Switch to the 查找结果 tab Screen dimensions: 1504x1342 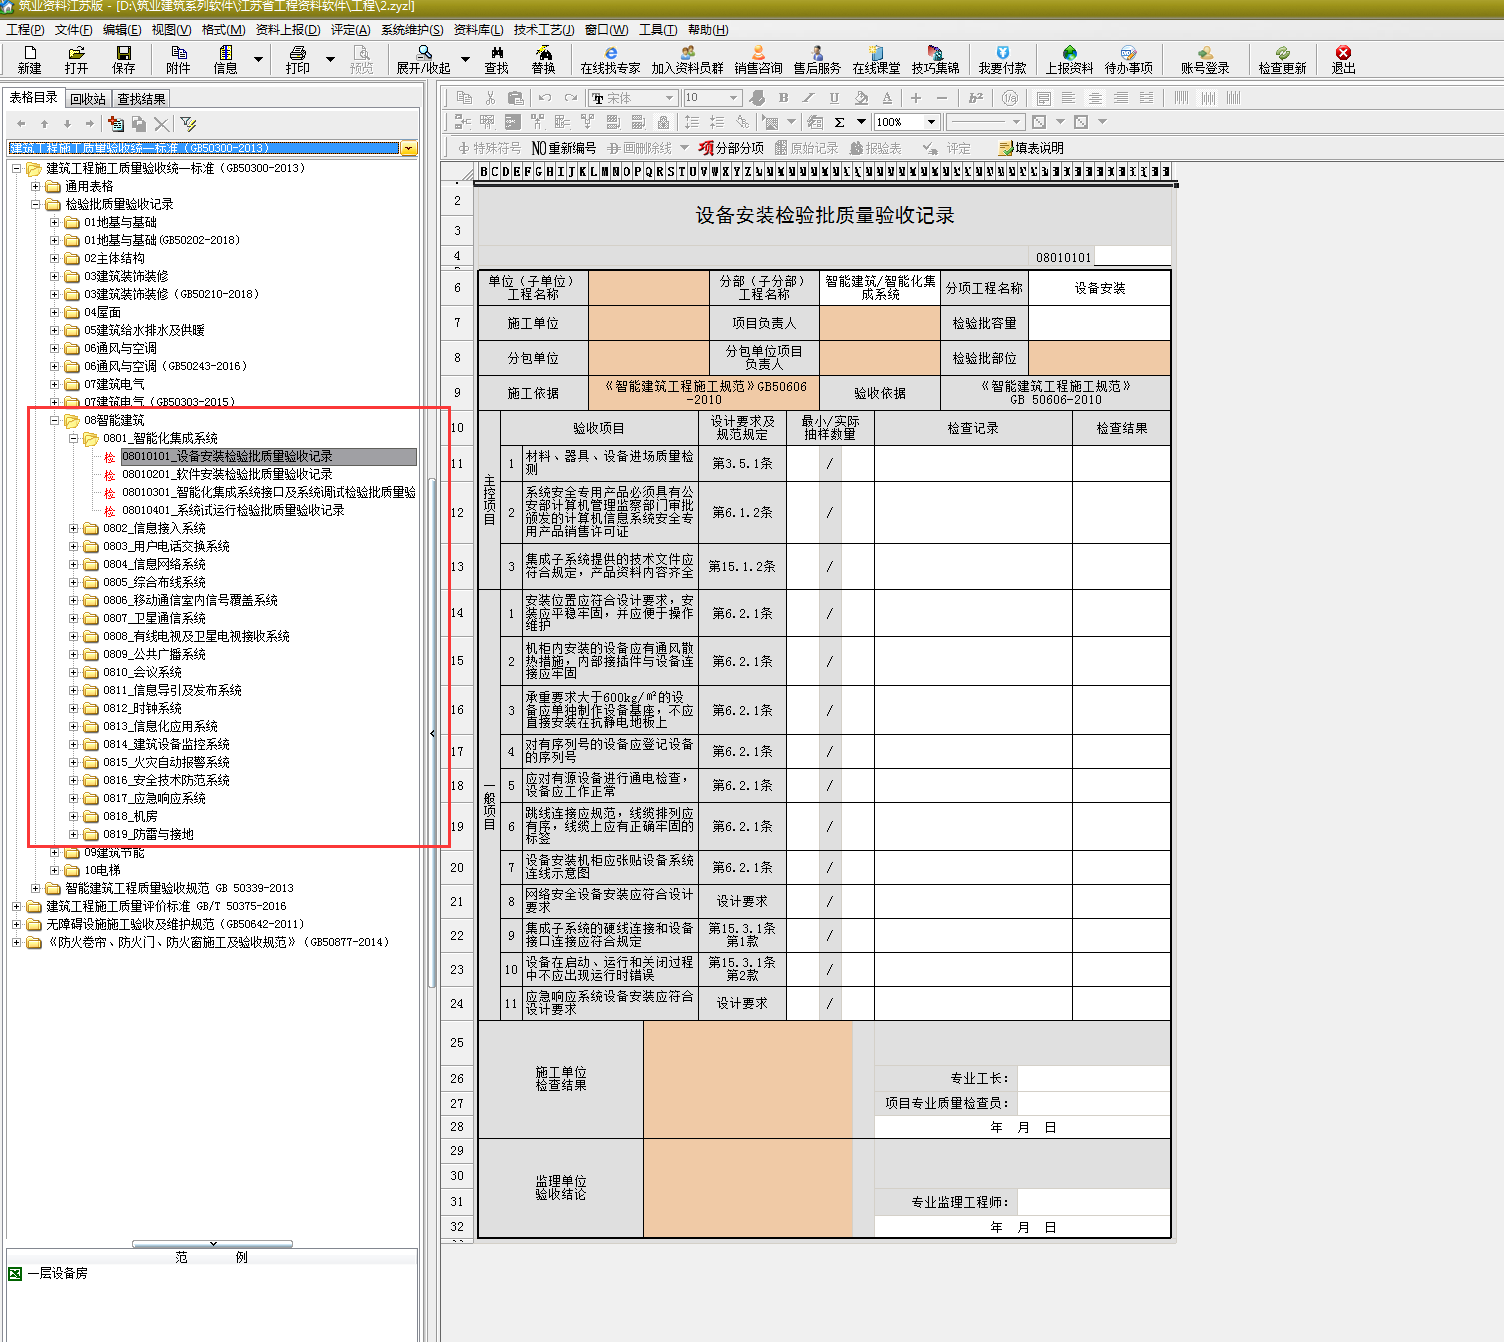point(141,99)
